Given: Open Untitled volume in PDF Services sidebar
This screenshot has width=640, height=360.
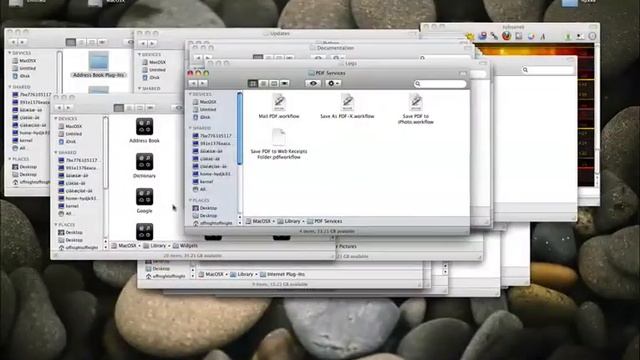Looking at the screenshot, I should click(205, 109).
